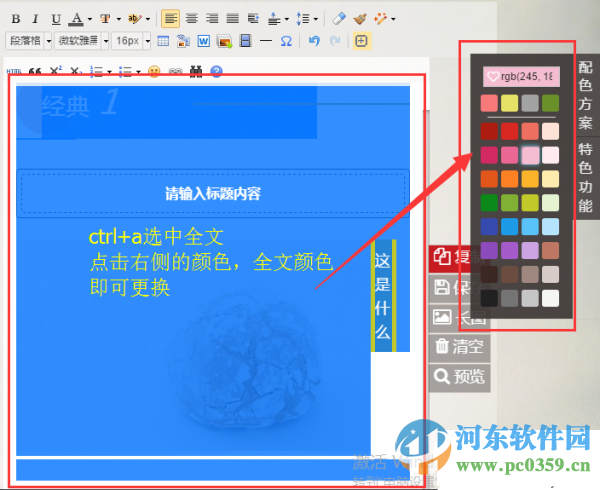Insert a horizontal line

pyautogui.click(x=266, y=41)
